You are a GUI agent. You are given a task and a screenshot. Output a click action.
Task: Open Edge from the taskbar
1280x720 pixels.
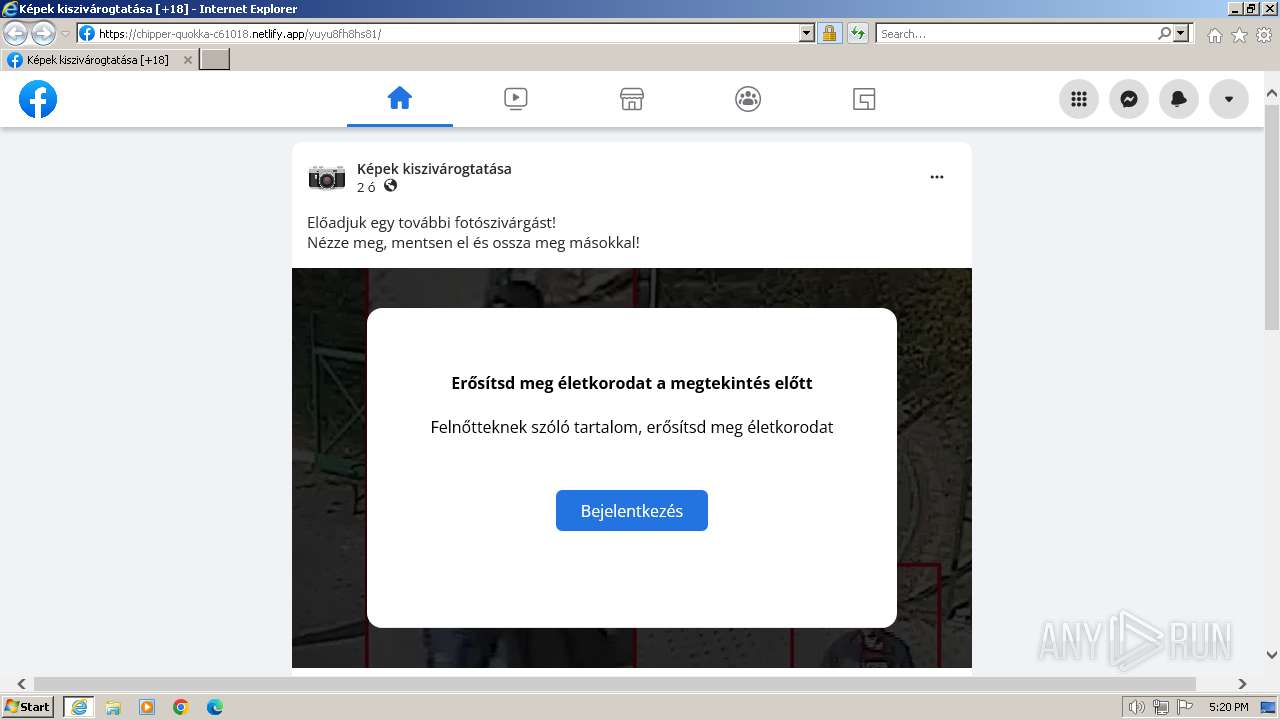215,707
